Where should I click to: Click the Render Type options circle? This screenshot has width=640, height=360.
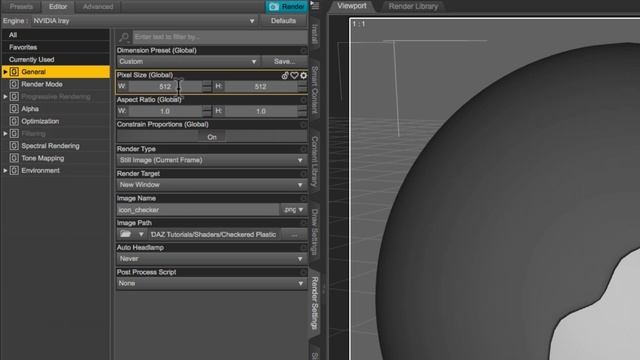[303, 149]
